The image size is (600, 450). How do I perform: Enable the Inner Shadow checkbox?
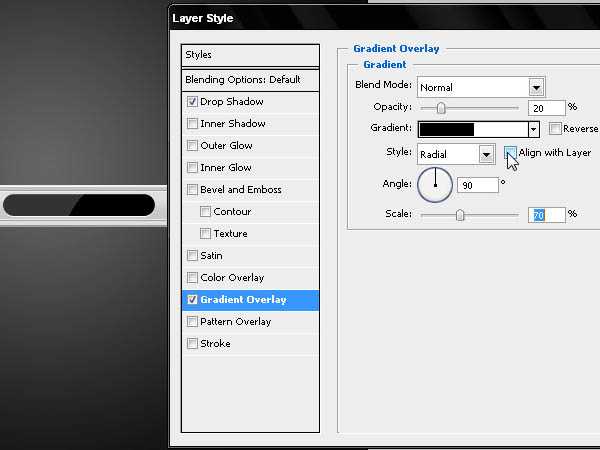point(192,124)
